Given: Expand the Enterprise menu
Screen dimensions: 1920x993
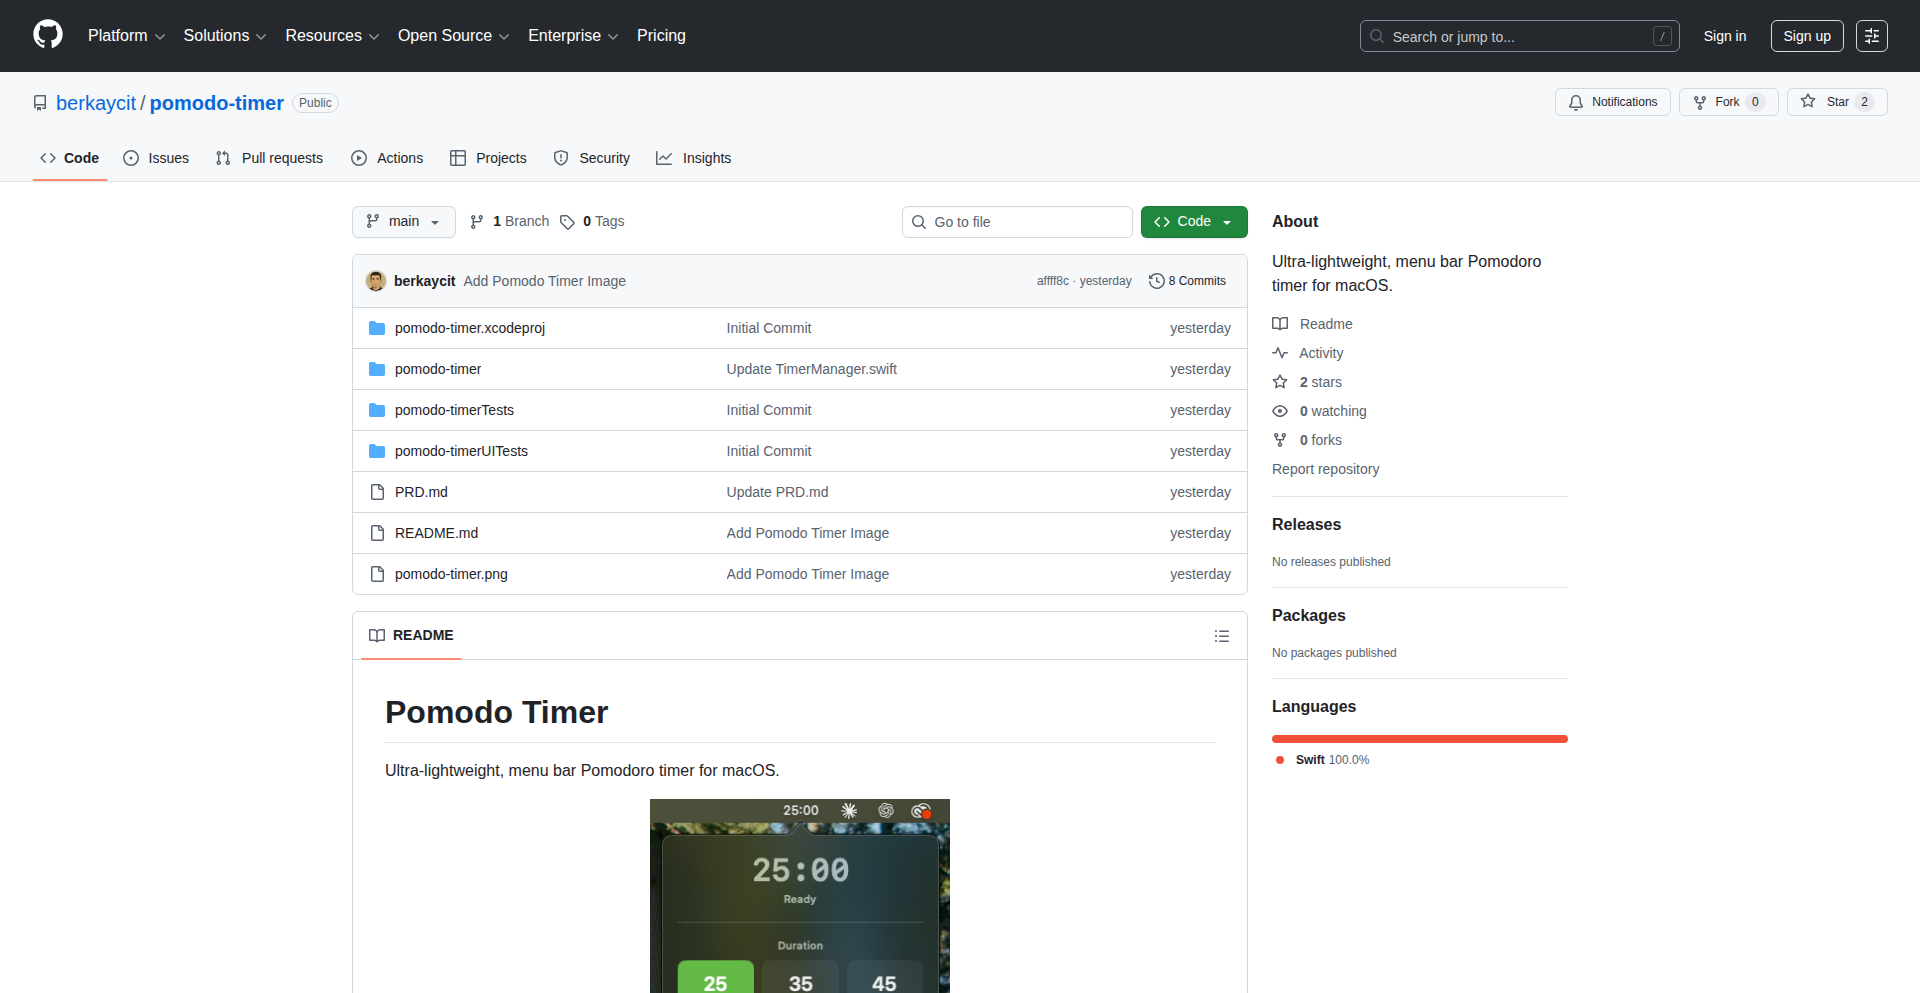Looking at the screenshot, I should coord(573,36).
